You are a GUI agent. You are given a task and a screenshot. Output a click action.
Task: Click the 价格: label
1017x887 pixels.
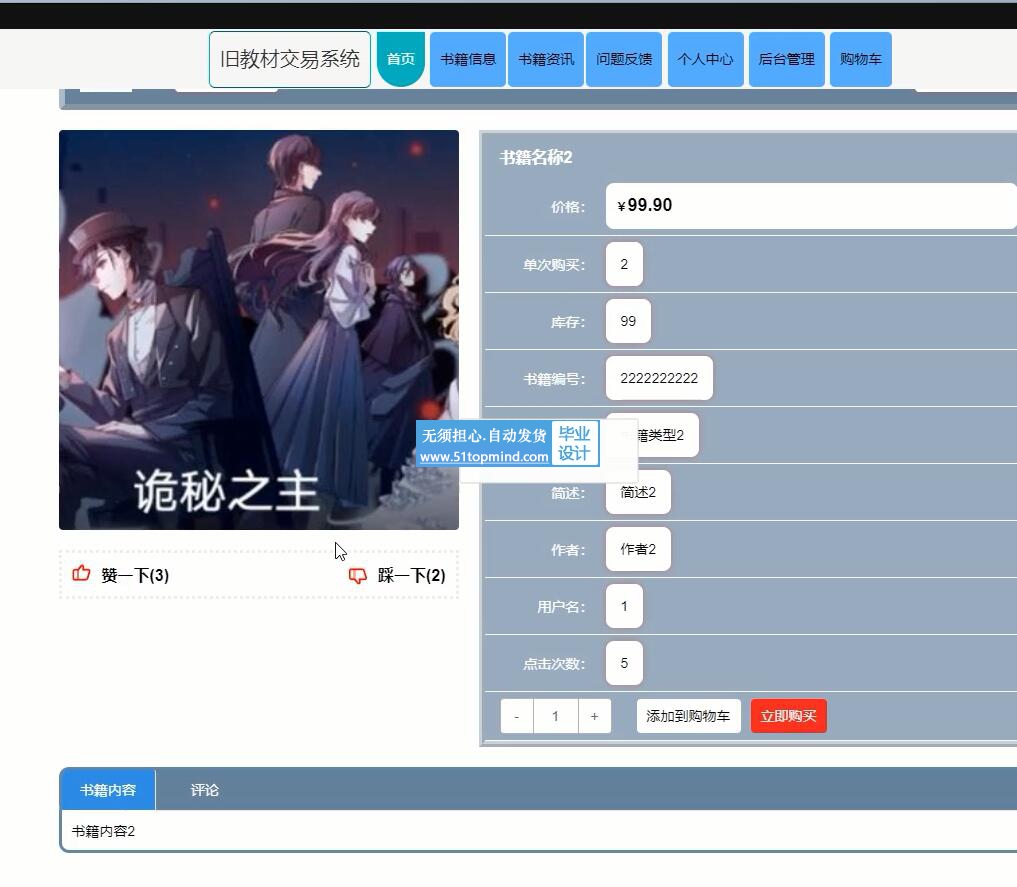pyautogui.click(x=568, y=207)
